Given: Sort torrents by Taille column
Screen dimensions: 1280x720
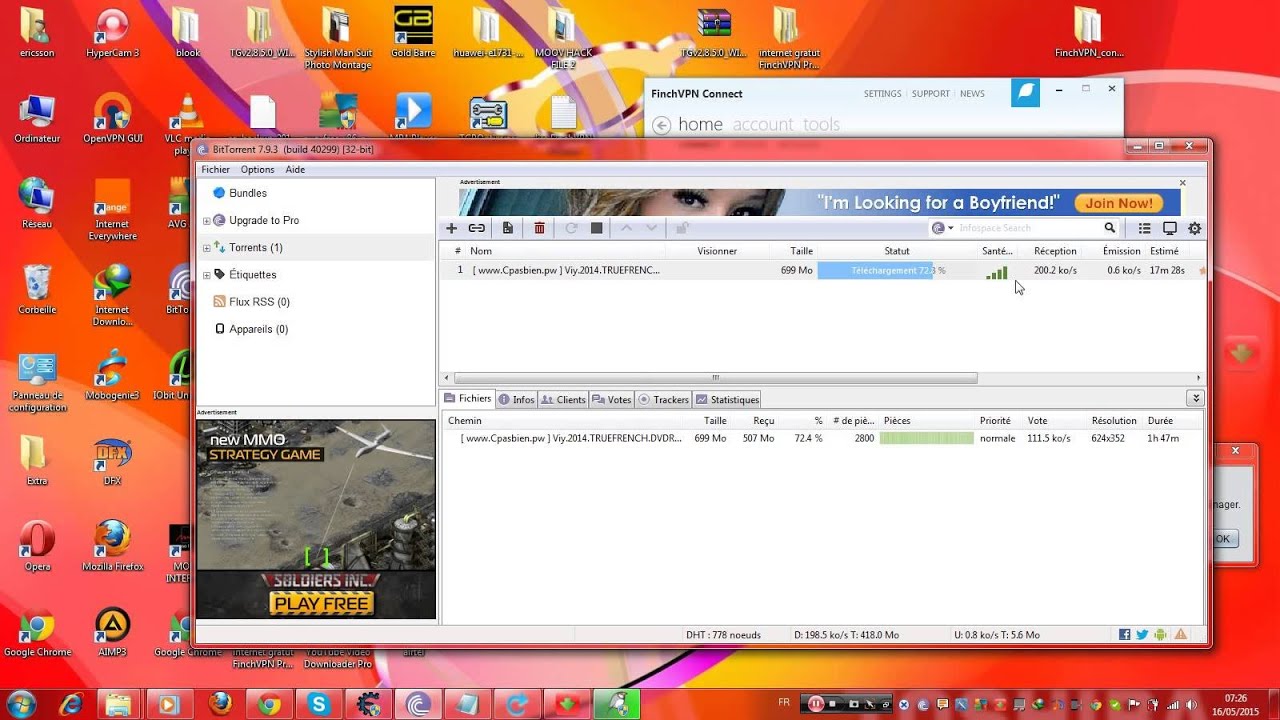Looking at the screenshot, I should (x=801, y=251).
